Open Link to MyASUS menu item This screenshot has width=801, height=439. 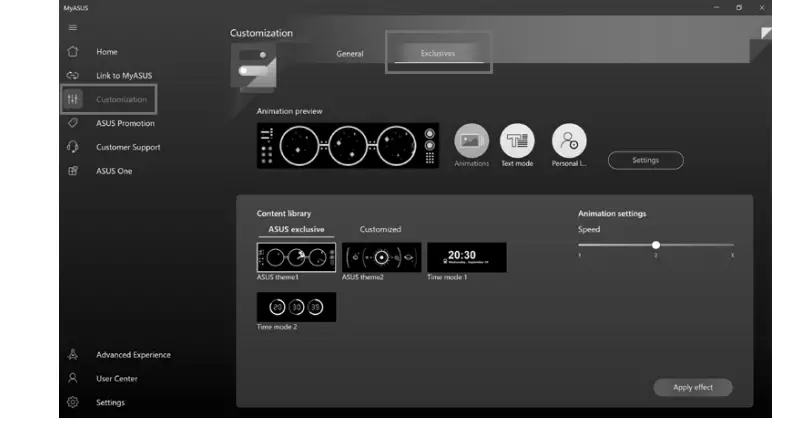(124, 76)
